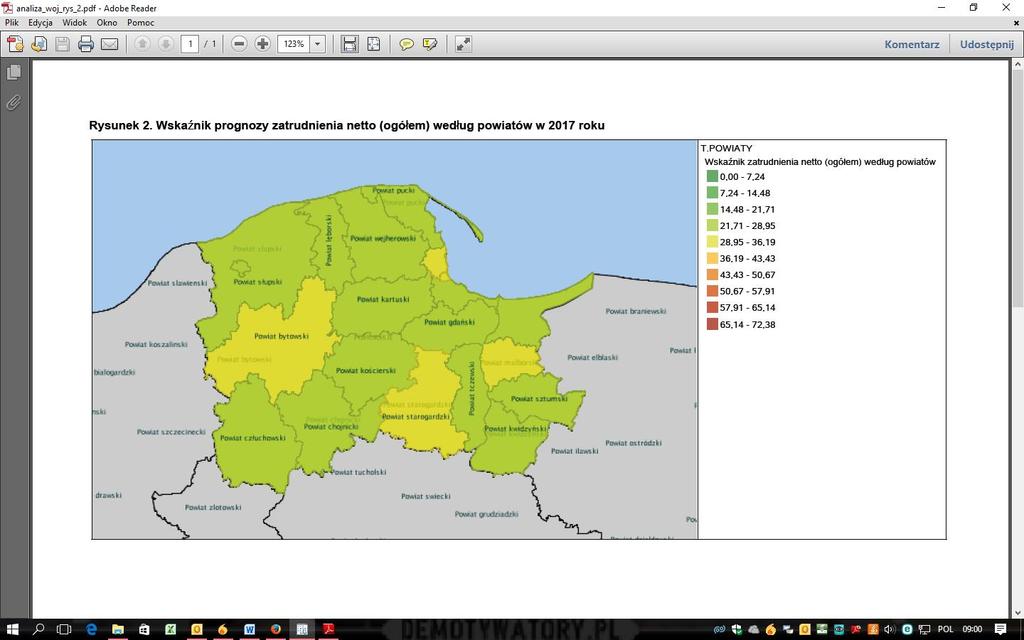Screen dimensions: 1024x640
Task: Click the Powiat chojnicki map label
Action: click(x=331, y=426)
